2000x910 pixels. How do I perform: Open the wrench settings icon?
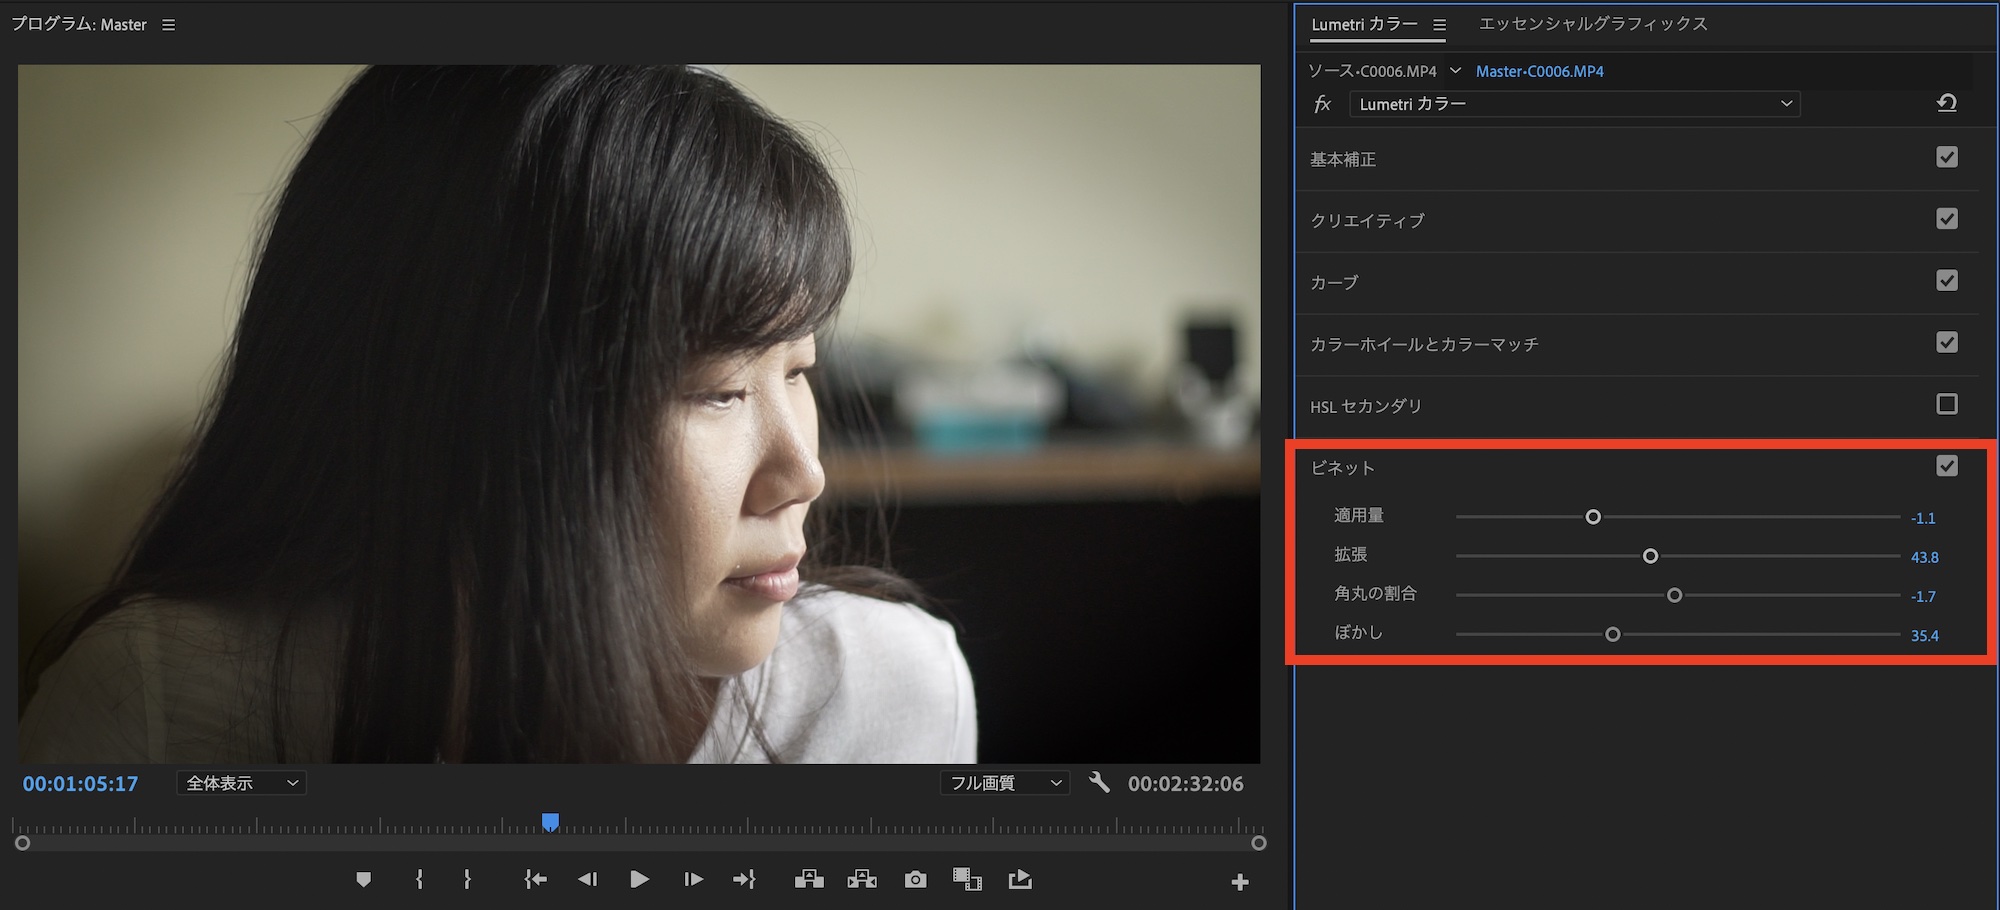[1099, 783]
